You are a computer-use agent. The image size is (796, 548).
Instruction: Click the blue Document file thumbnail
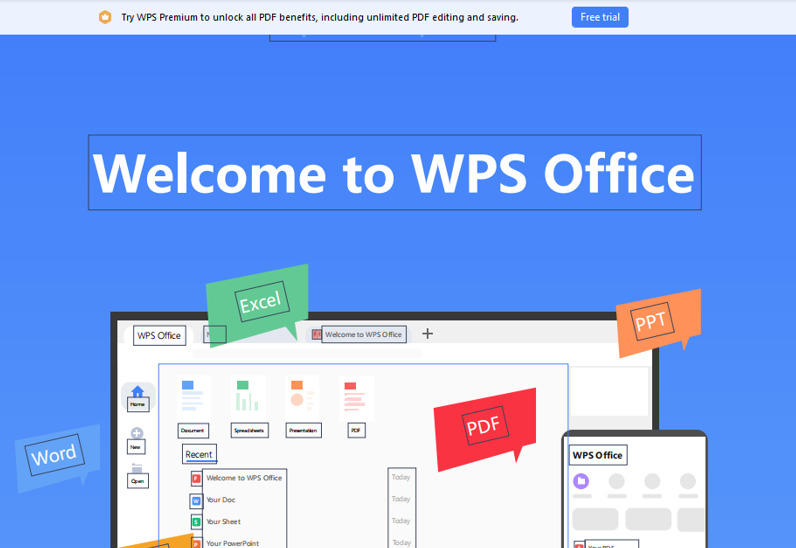193,398
